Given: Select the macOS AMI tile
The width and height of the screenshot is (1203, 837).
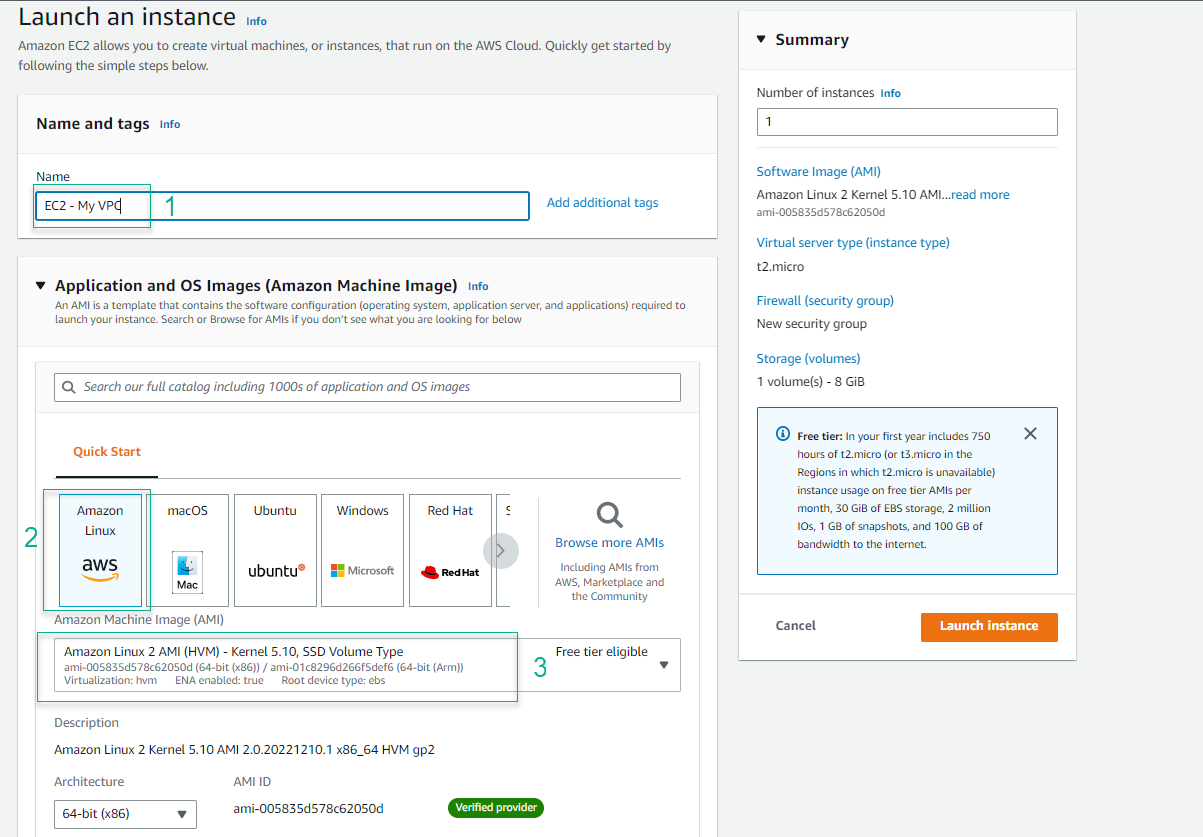Looking at the screenshot, I should [187, 550].
